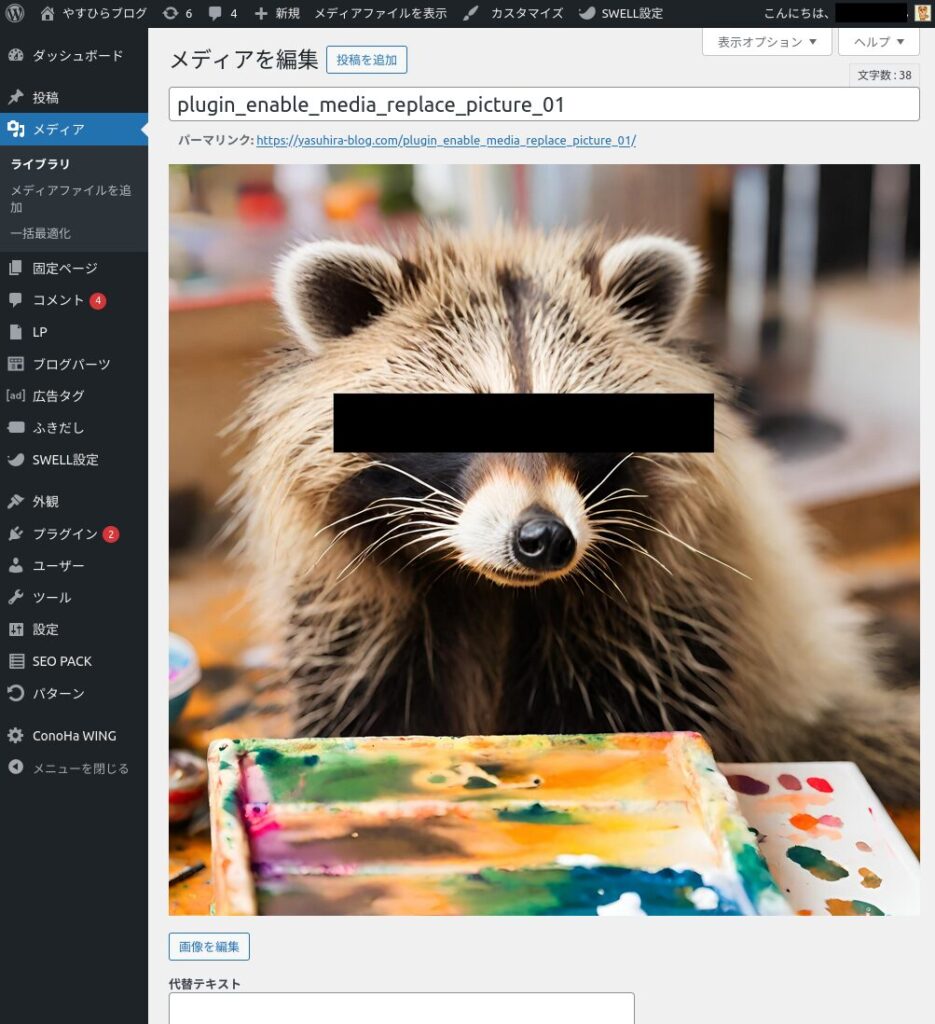Expand the ヘルプ help dropdown
The width and height of the screenshot is (935, 1024).
878,42
